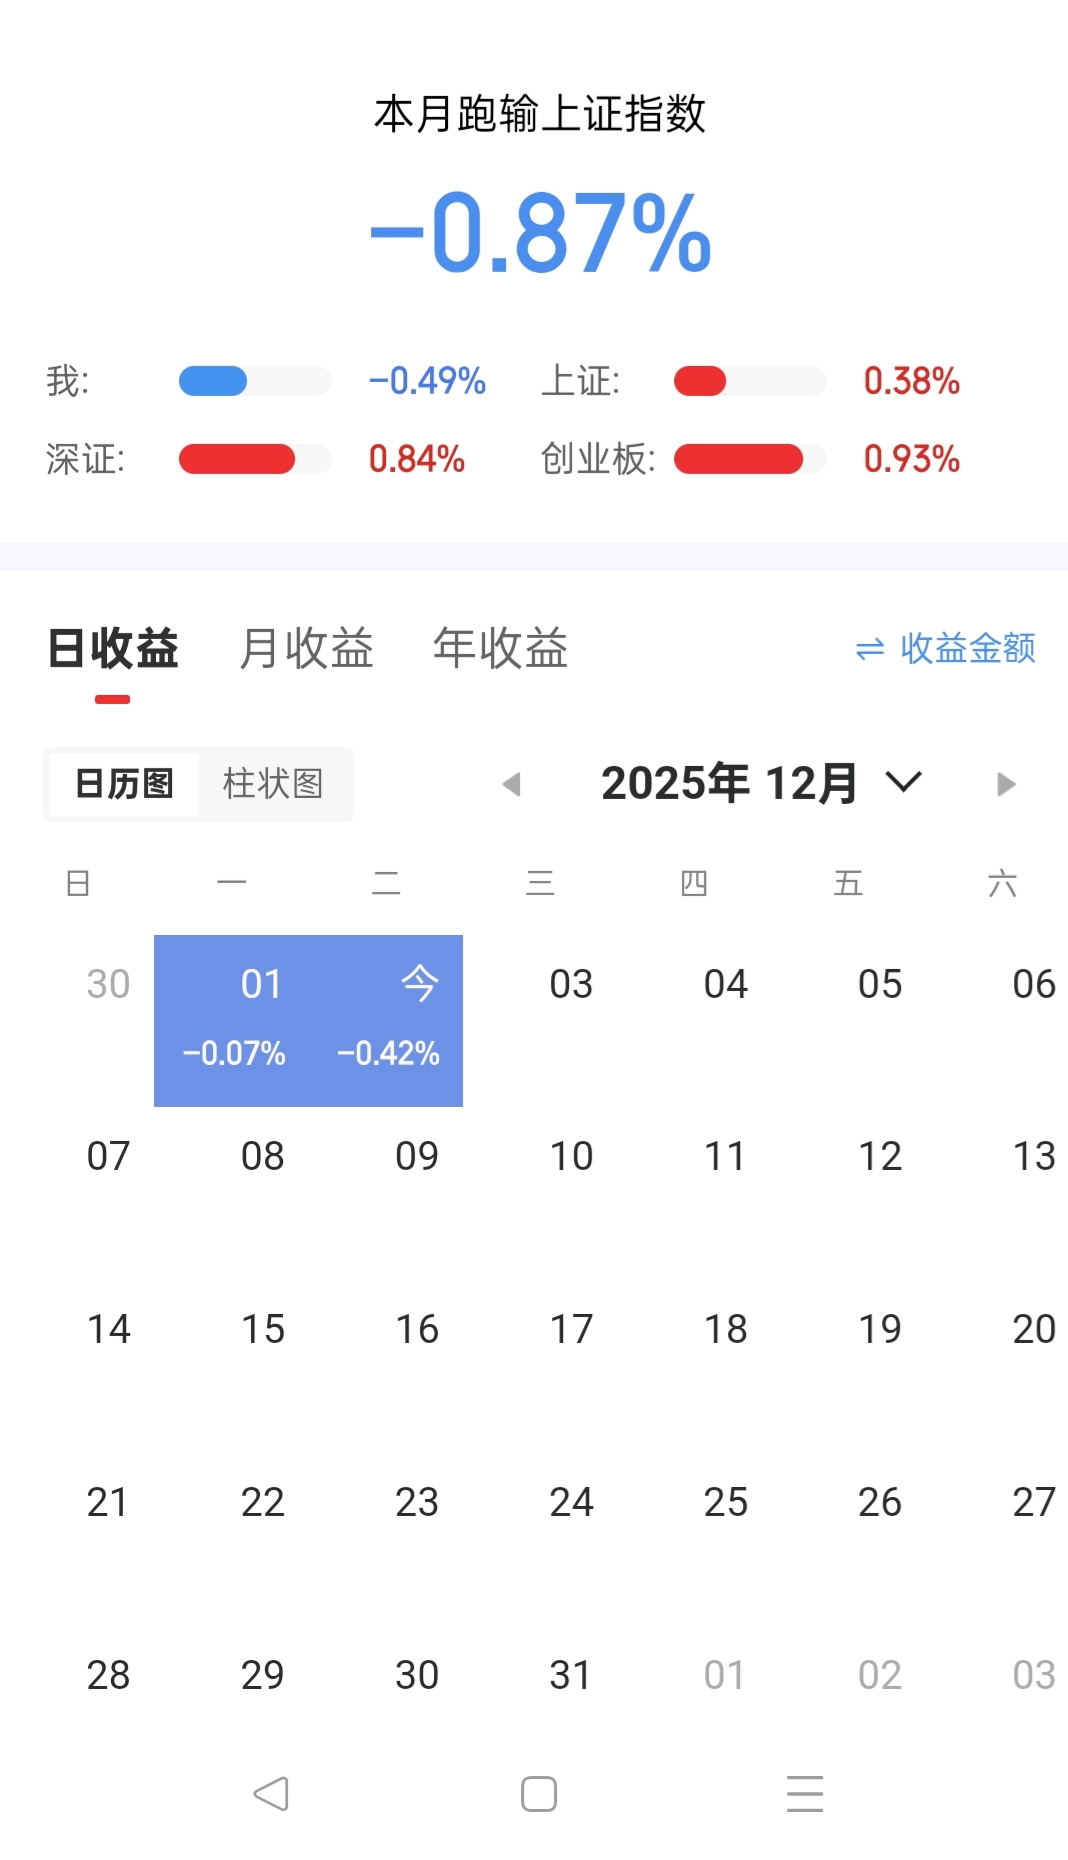Switch to 柱状图 bar chart view
This screenshot has width=1068, height=1860.
(273, 784)
